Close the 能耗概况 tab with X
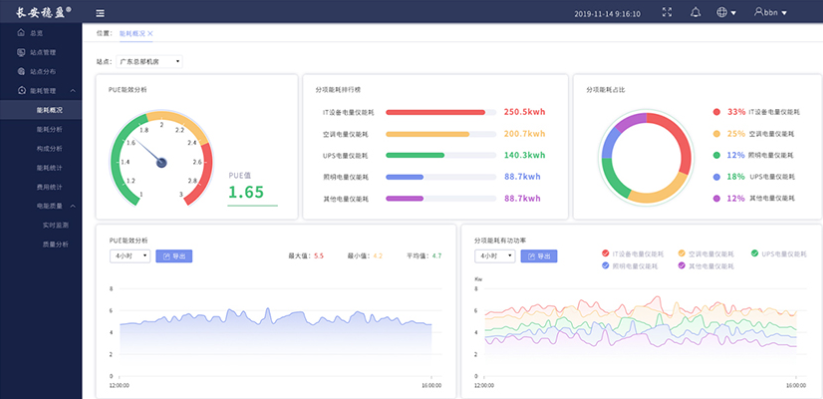Screen dimensions: 823x399 [x=150, y=33]
